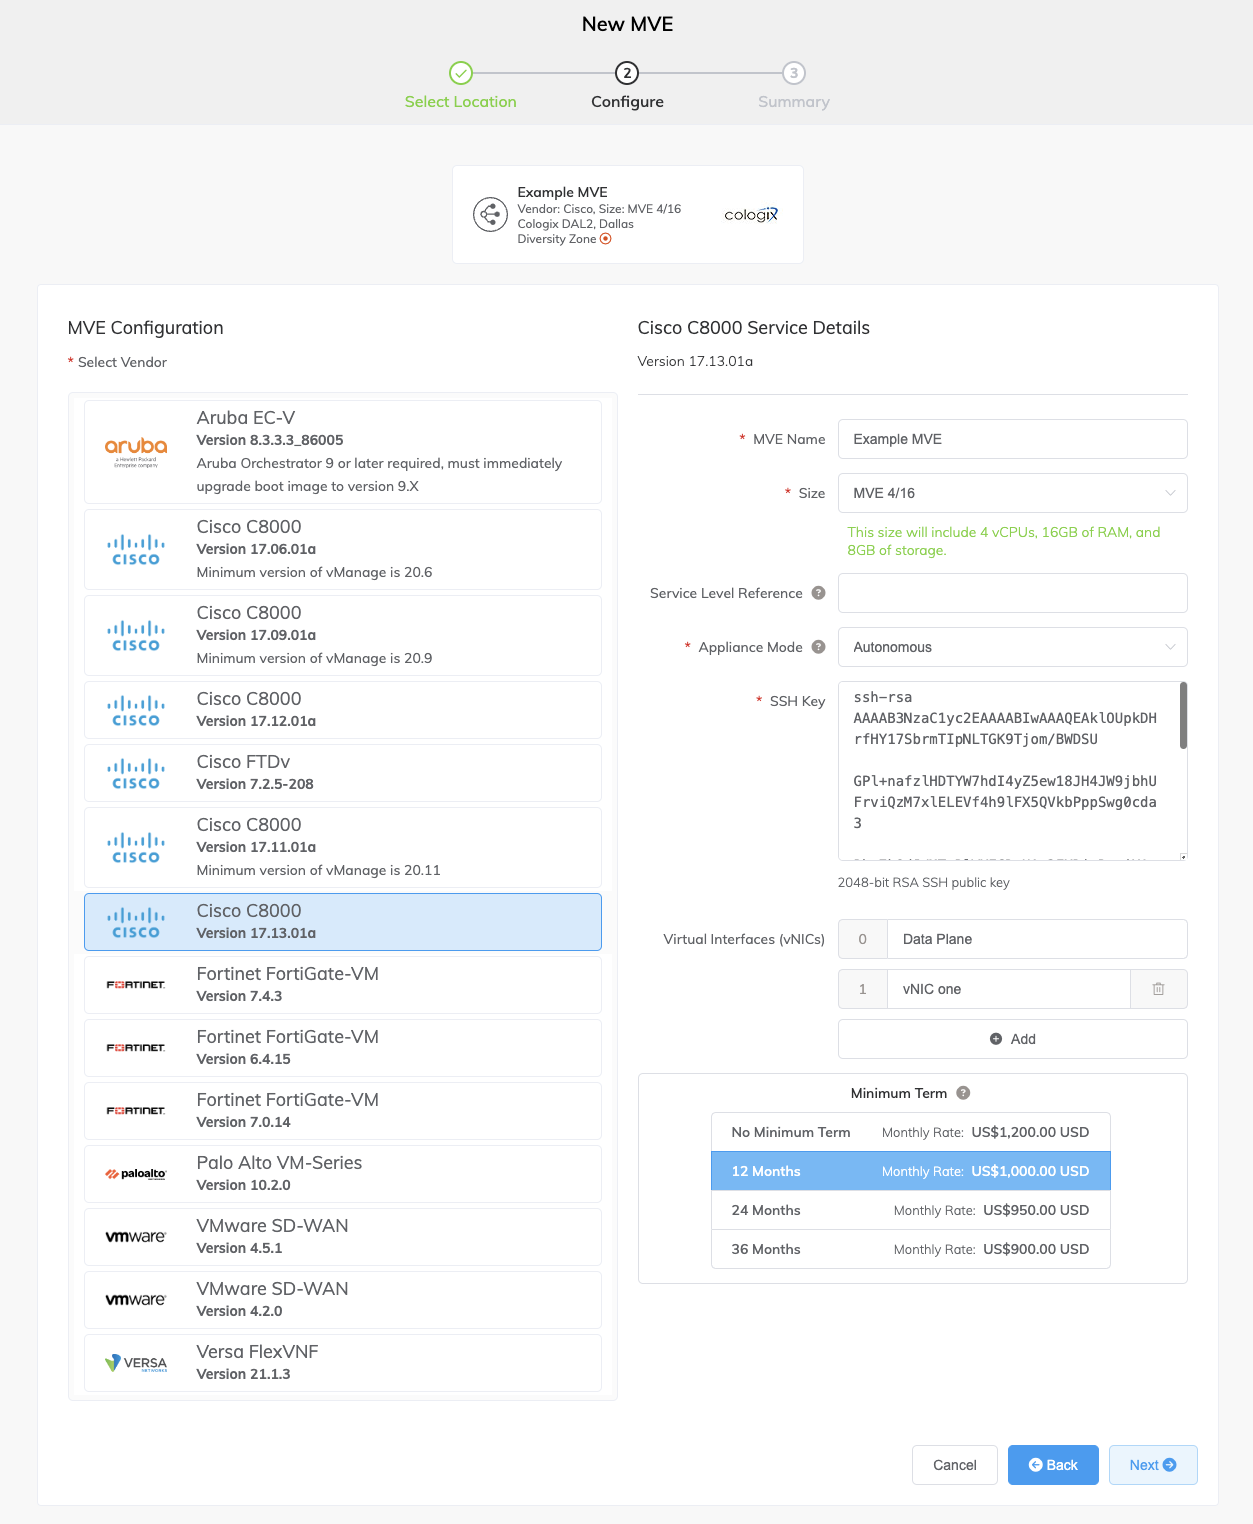Click the MVE Name input field
Screen dimensions: 1253x1524
click(1012, 439)
